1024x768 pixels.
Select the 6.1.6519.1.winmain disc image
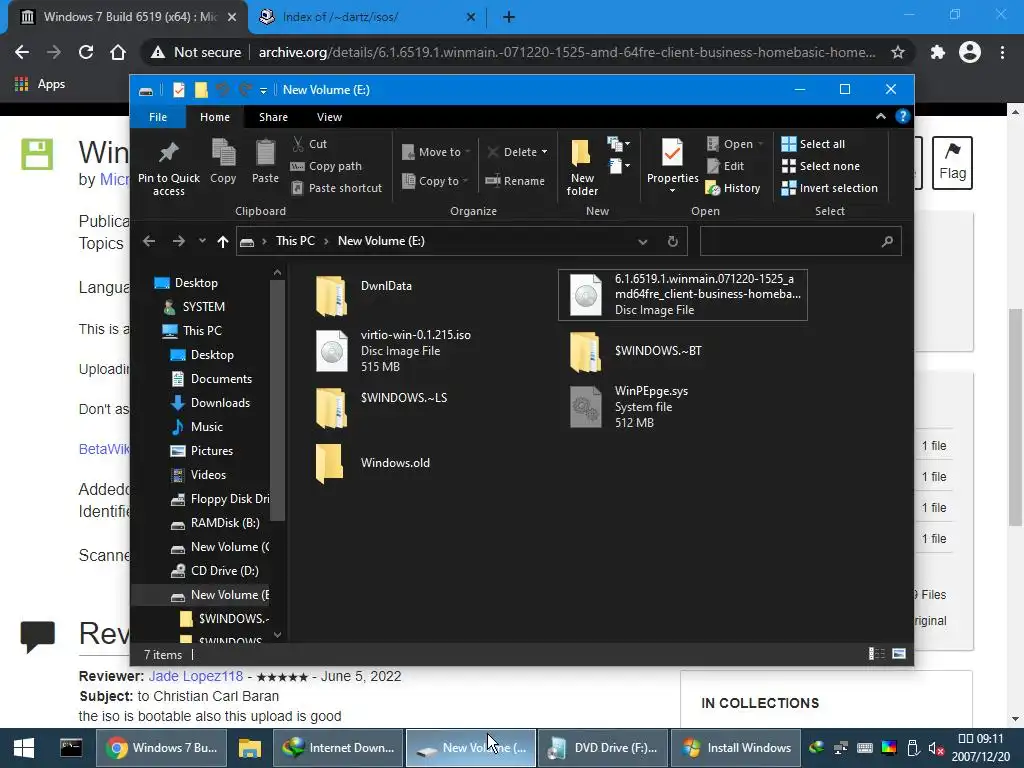[x=682, y=295]
